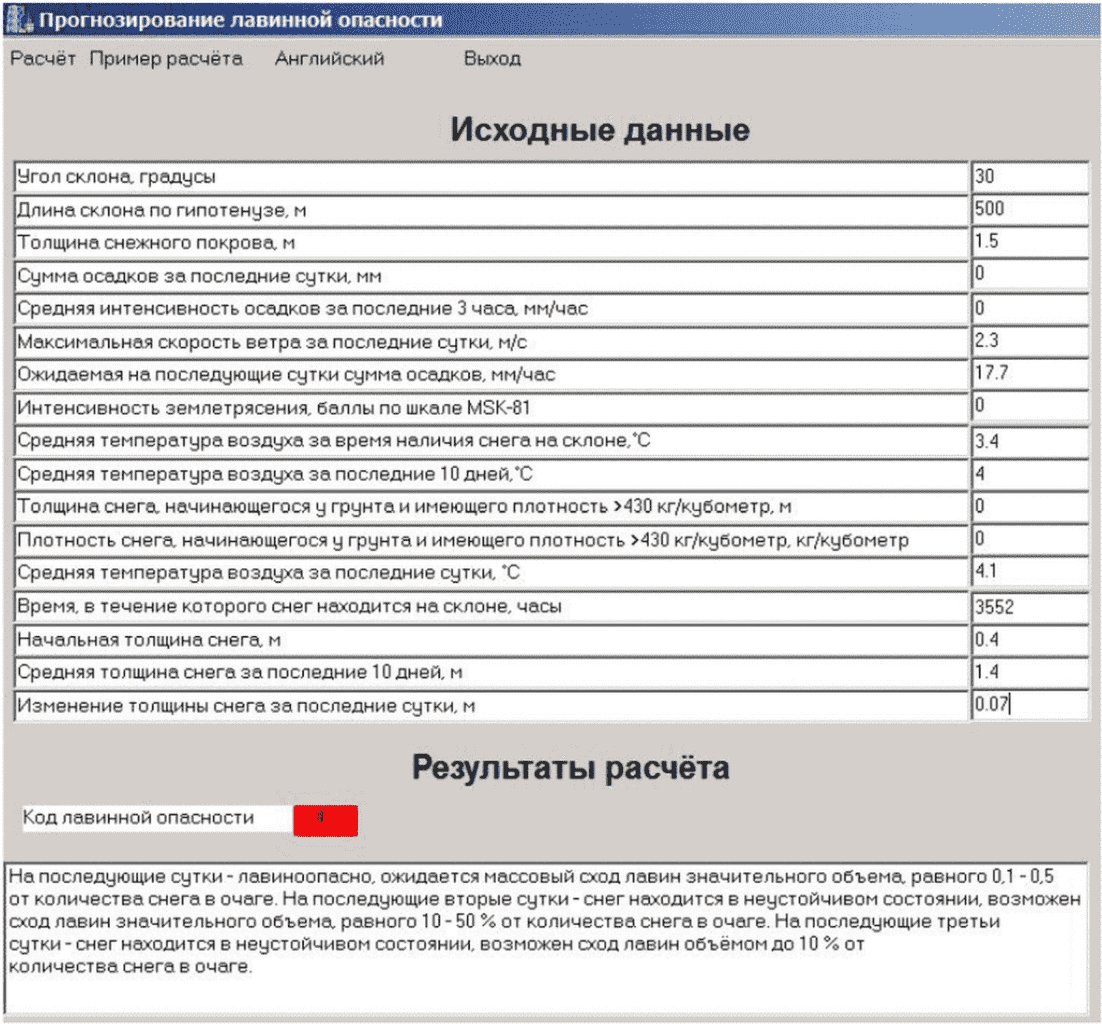Select the snow time on slope field 3552
This screenshot has height=1024, width=1102.
coord(1029,607)
